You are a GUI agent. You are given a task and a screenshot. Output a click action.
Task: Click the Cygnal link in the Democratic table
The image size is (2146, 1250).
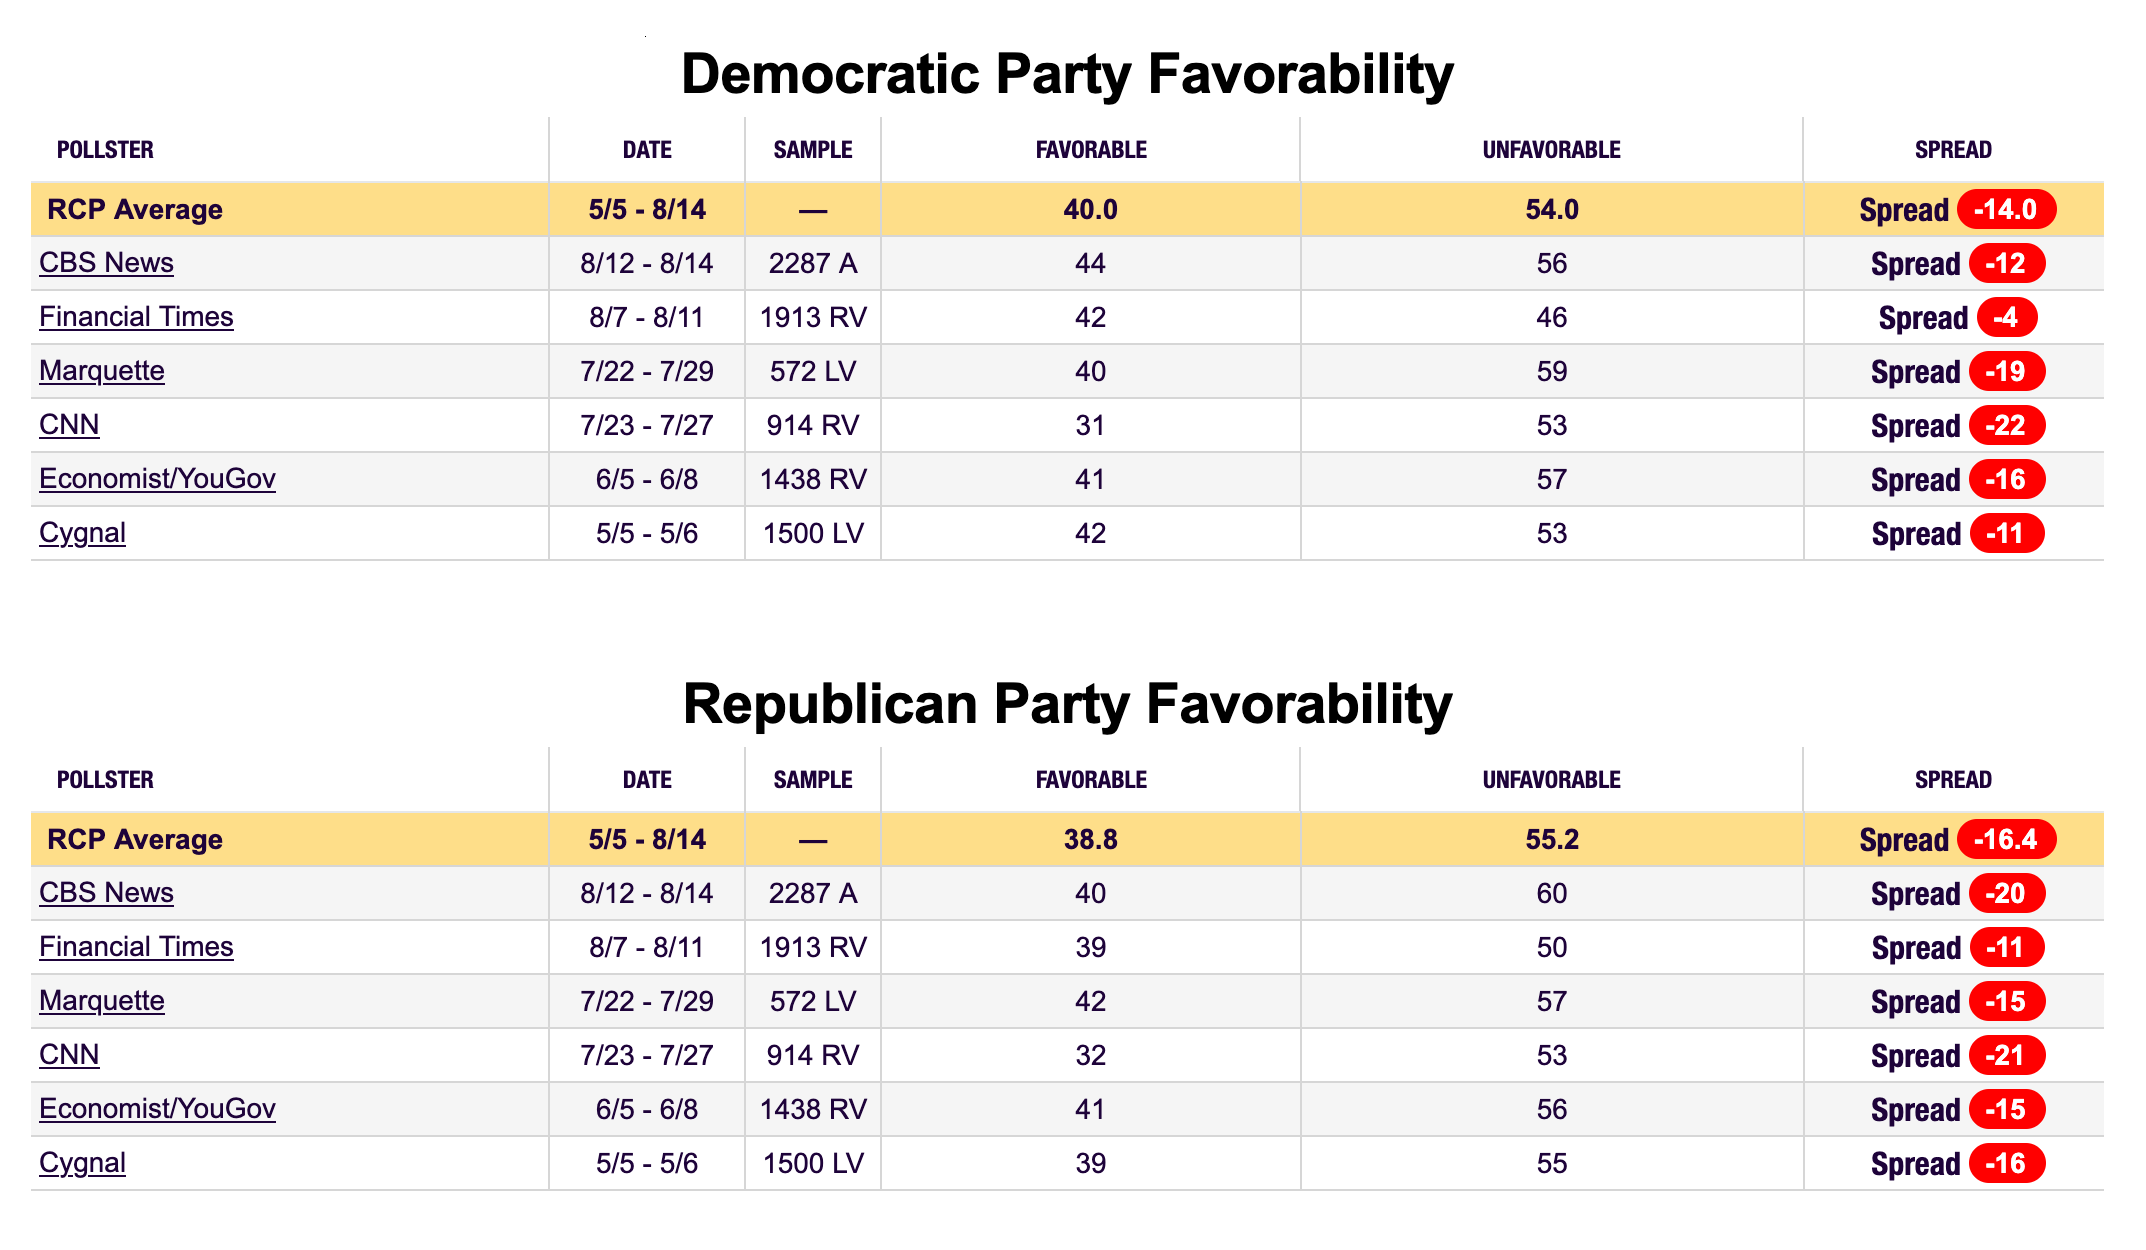82,533
